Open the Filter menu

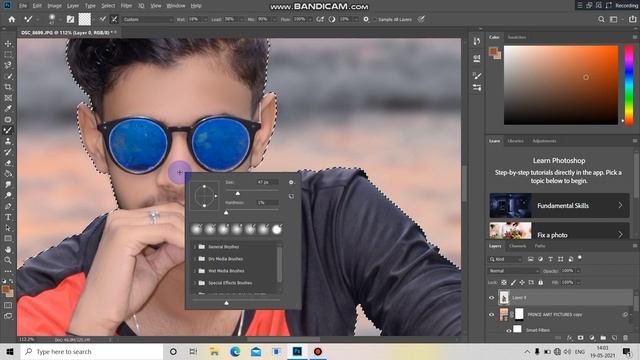coord(126,6)
